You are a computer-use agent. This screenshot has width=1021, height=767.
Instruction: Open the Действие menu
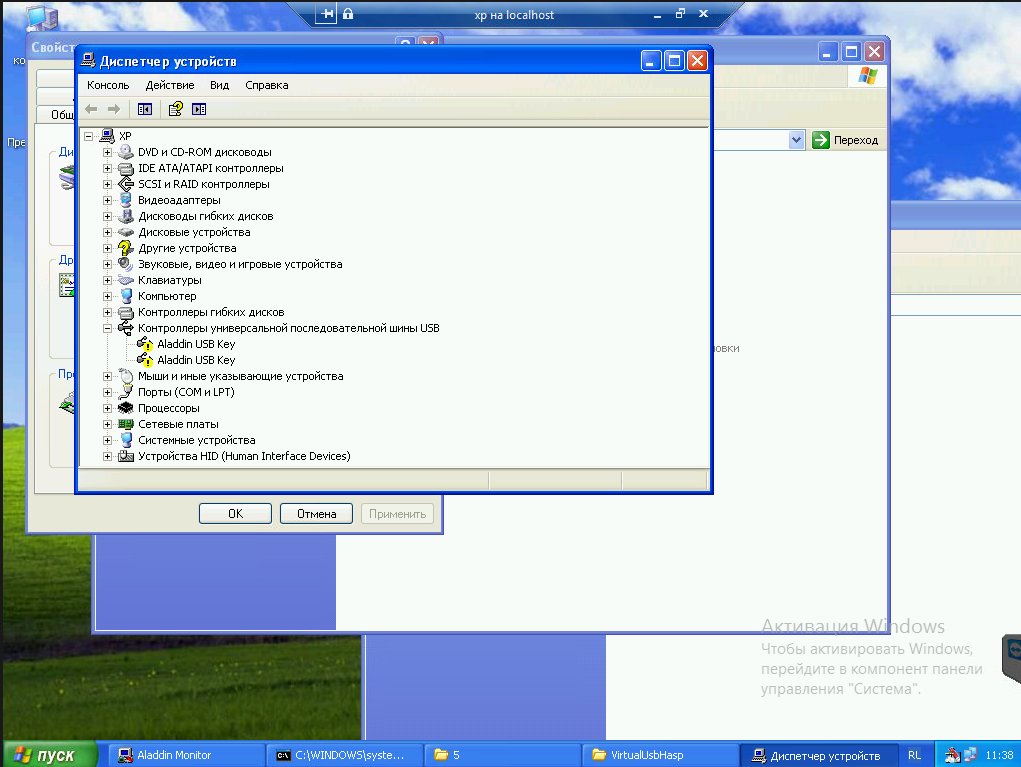click(x=170, y=85)
